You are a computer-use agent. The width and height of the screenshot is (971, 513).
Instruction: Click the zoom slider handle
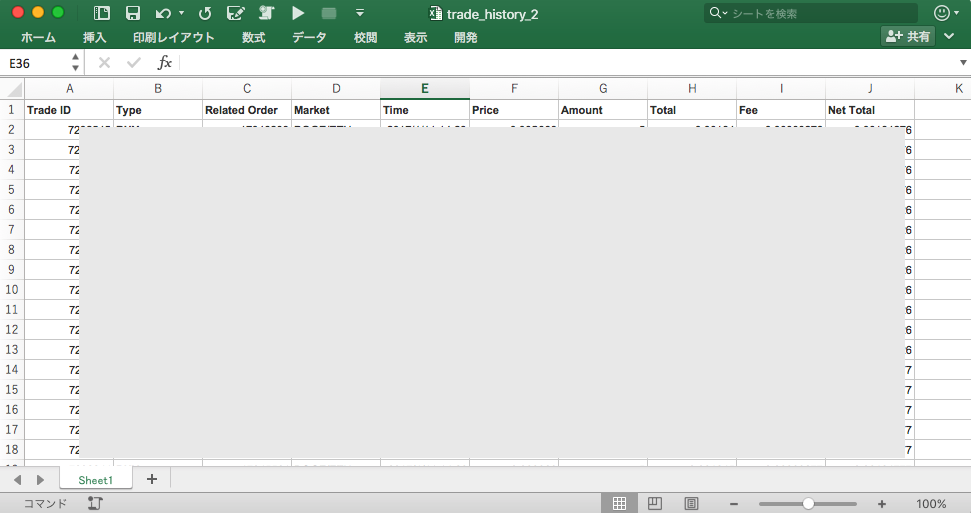pyautogui.click(x=808, y=503)
